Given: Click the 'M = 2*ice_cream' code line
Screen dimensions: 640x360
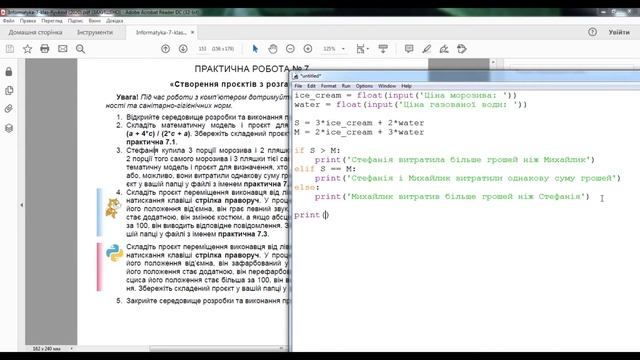Looking at the screenshot, I should pos(359,132).
